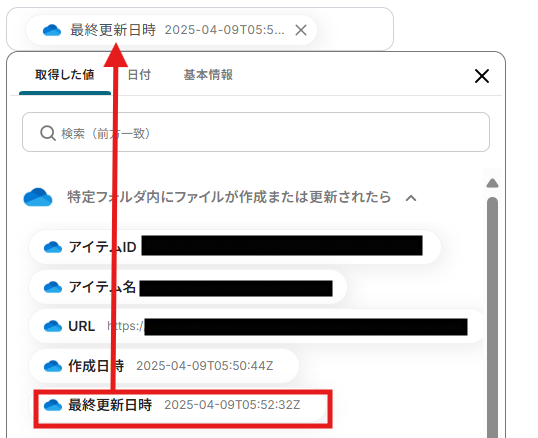Image resolution: width=538 pixels, height=438 pixels.
Task: Click the cloud icon on URL row
Action: 53,326
